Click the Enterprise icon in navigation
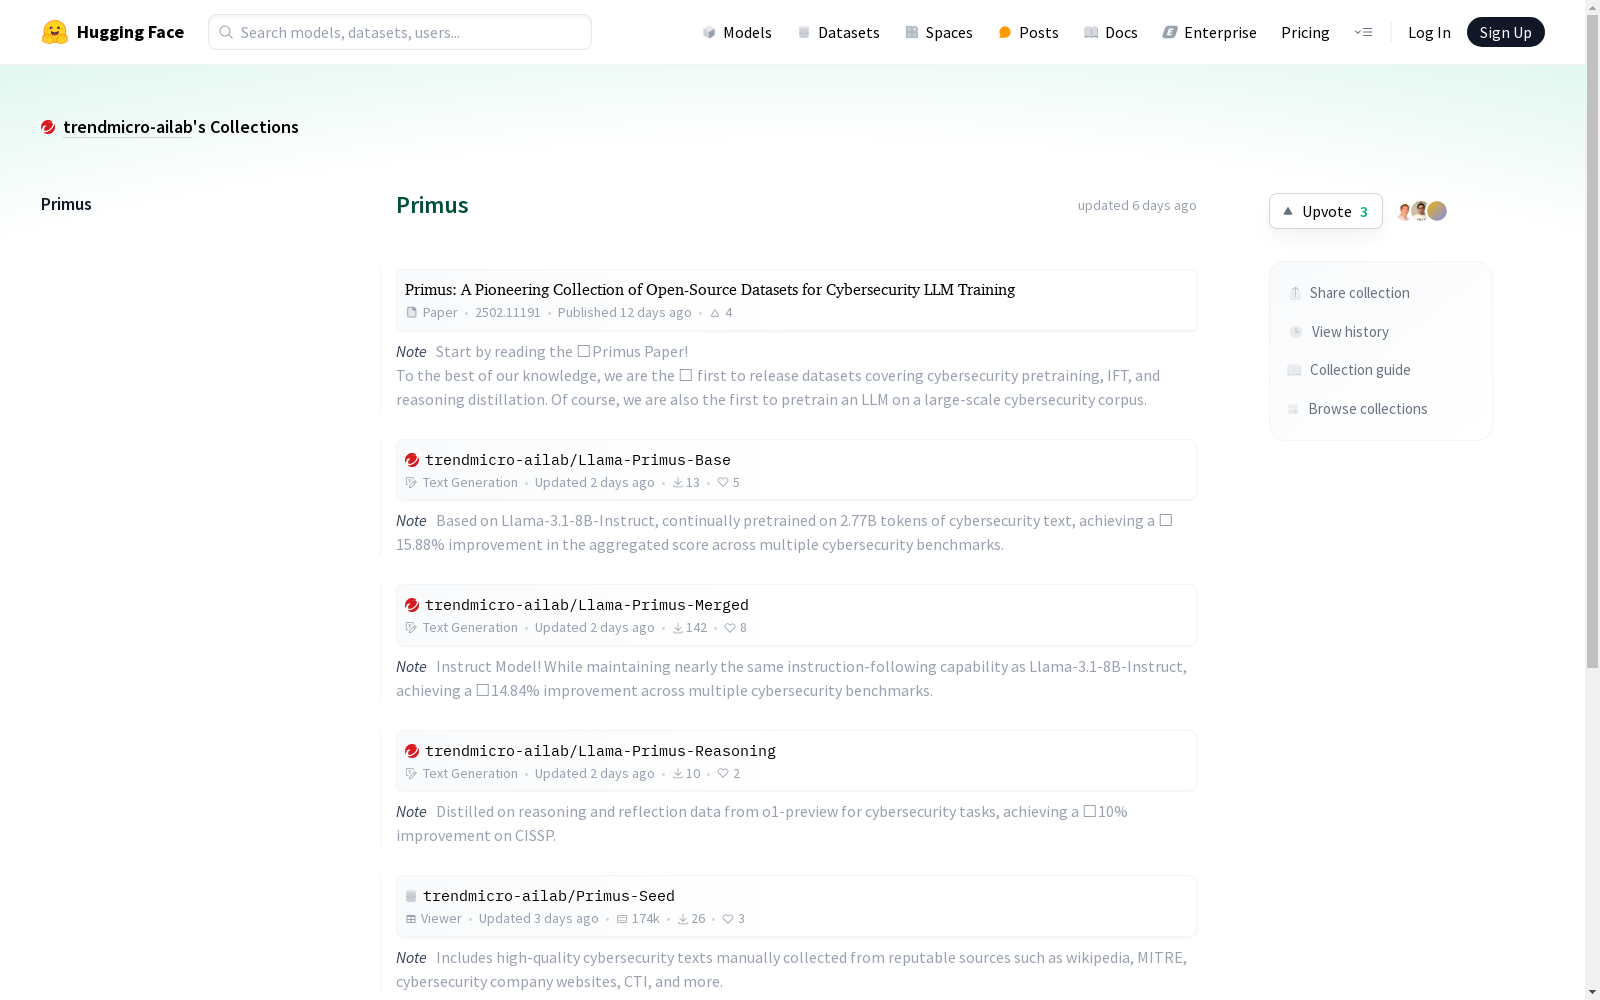 (1170, 32)
